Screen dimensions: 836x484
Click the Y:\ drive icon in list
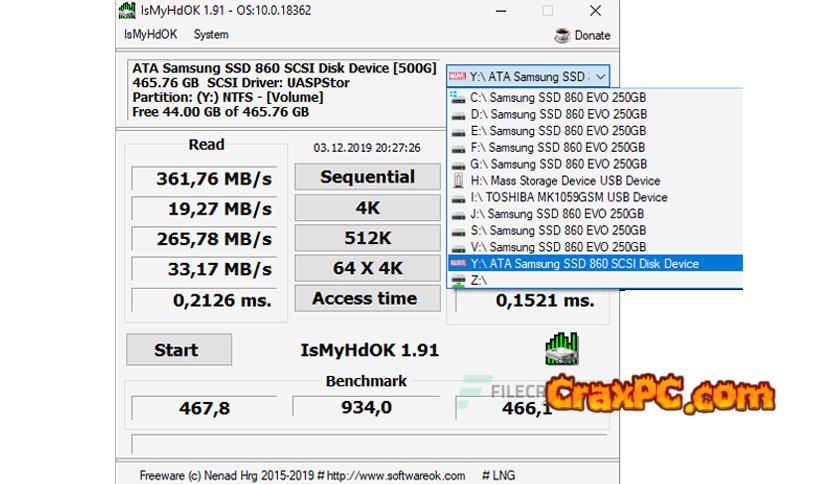(458, 263)
